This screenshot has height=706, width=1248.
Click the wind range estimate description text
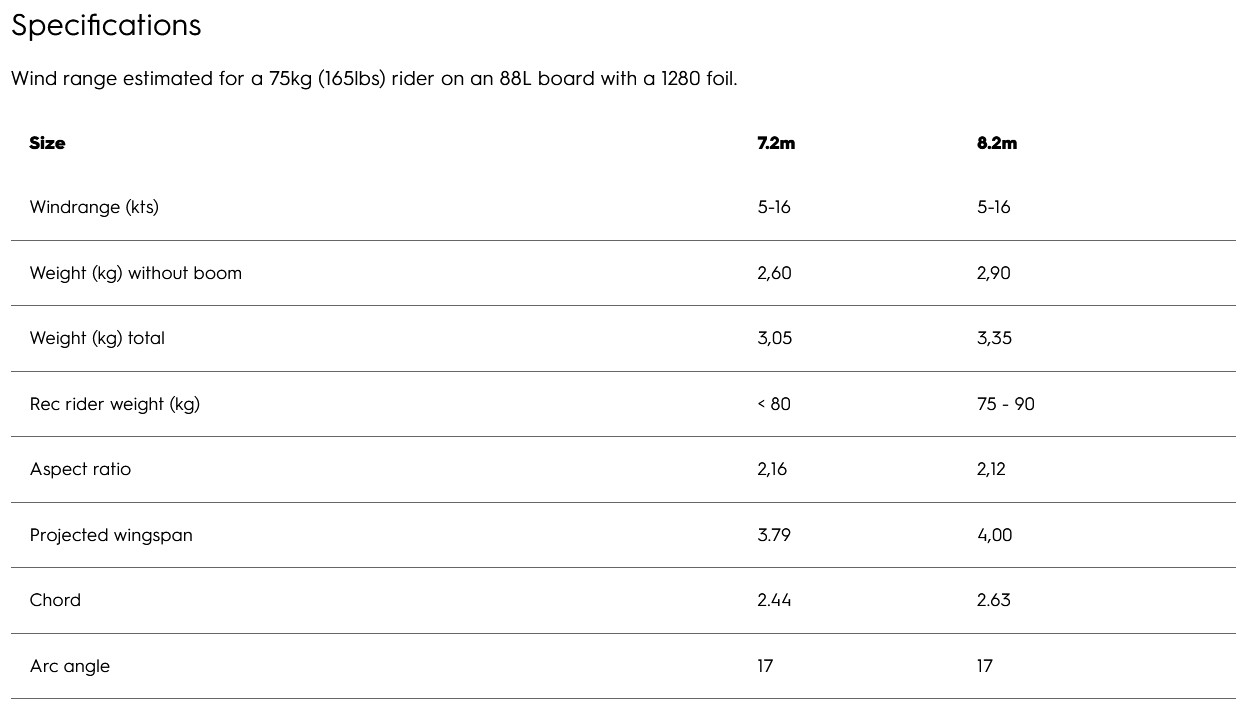374,78
